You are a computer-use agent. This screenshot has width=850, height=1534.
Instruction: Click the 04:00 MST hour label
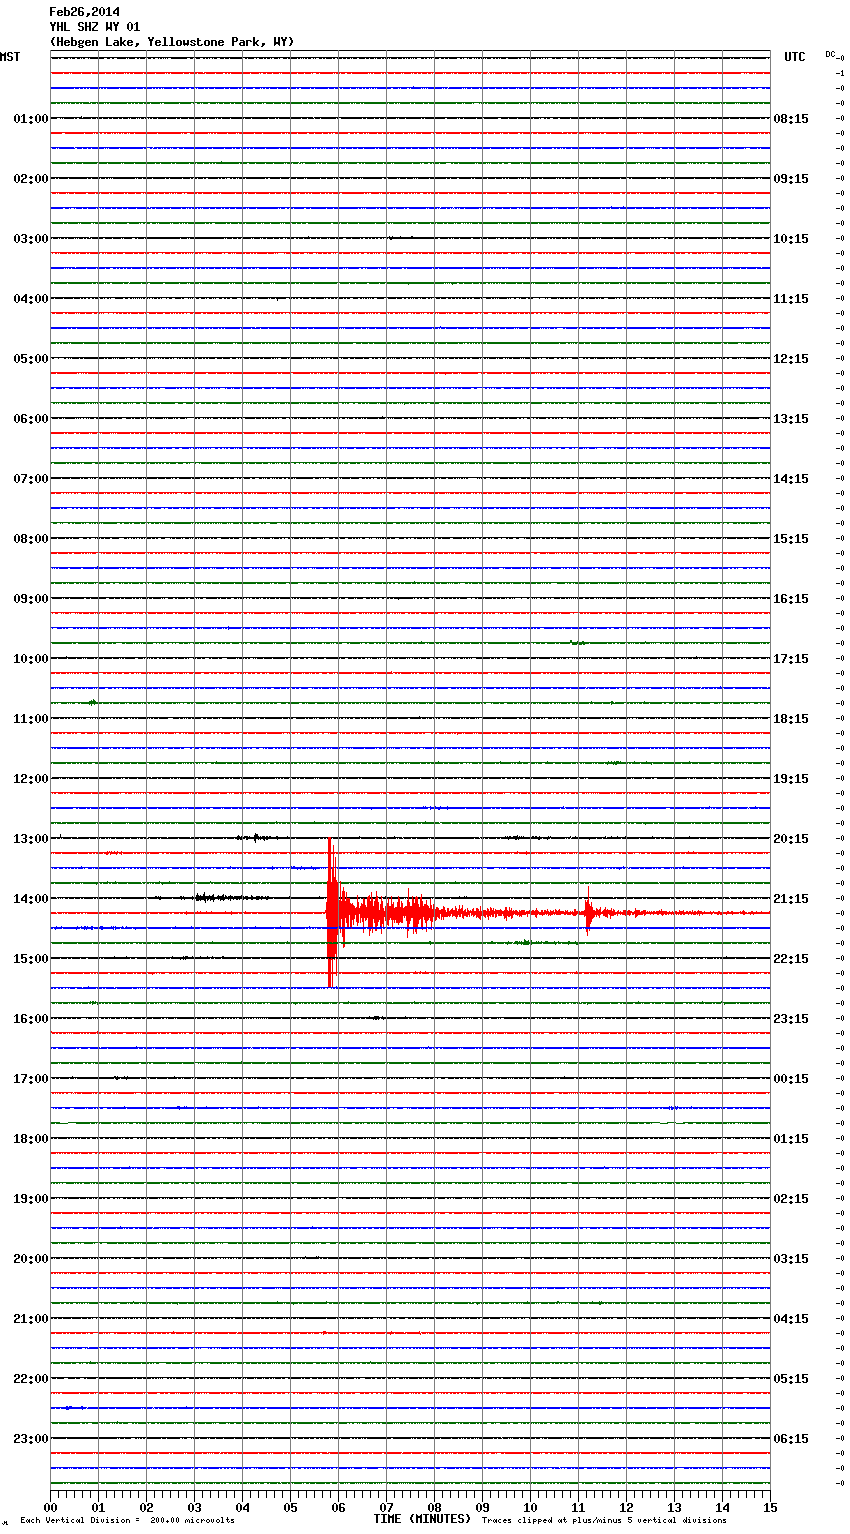31,299
